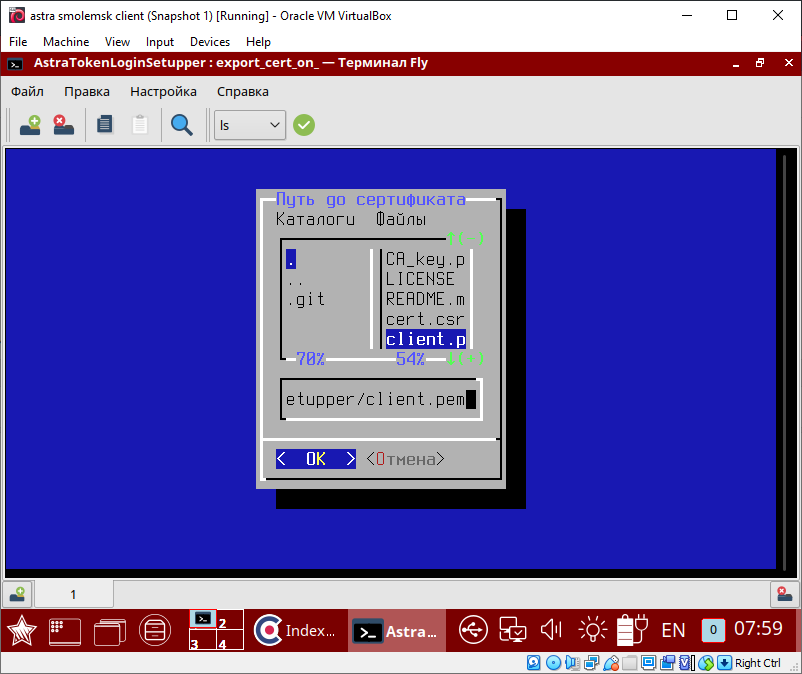Click the brightness tray icon
The width and height of the screenshot is (802, 674).
[592, 630]
